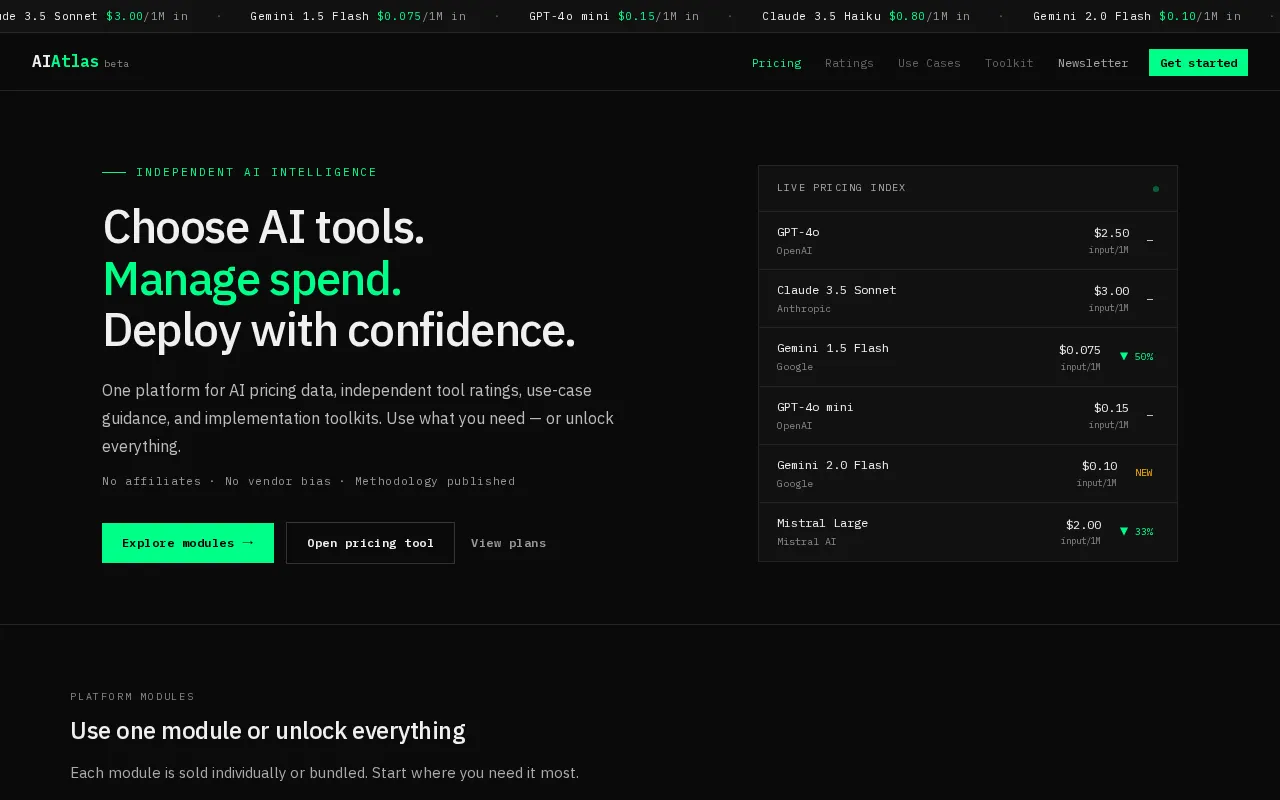Open the Newsletter nav link

pyautogui.click(x=1093, y=63)
